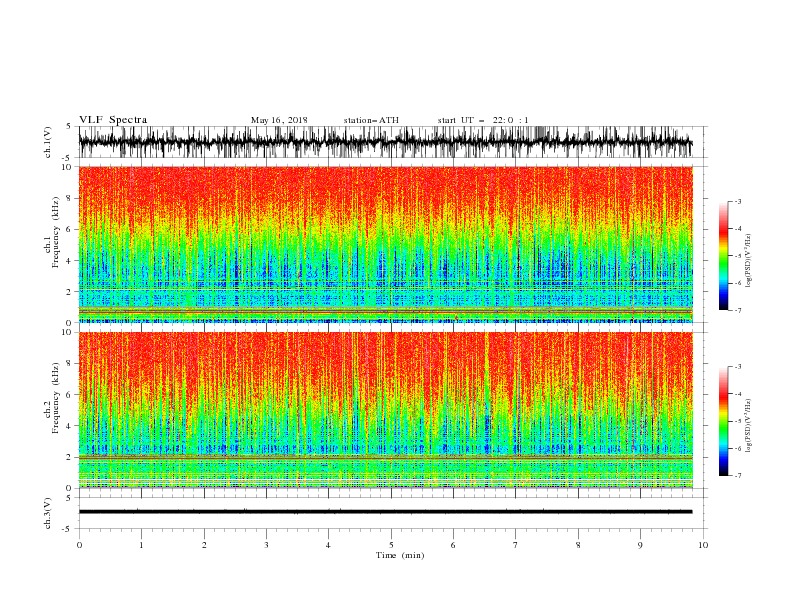Select the "May 16, 2018" date text
This screenshot has width=792, height=612.
coord(279,120)
